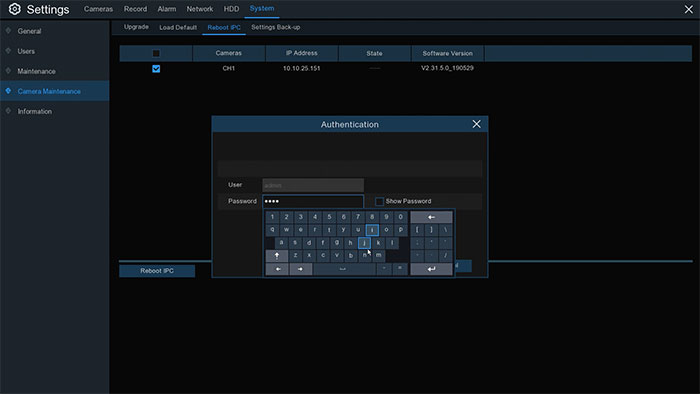Close the Authentication dialog

[476, 124]
